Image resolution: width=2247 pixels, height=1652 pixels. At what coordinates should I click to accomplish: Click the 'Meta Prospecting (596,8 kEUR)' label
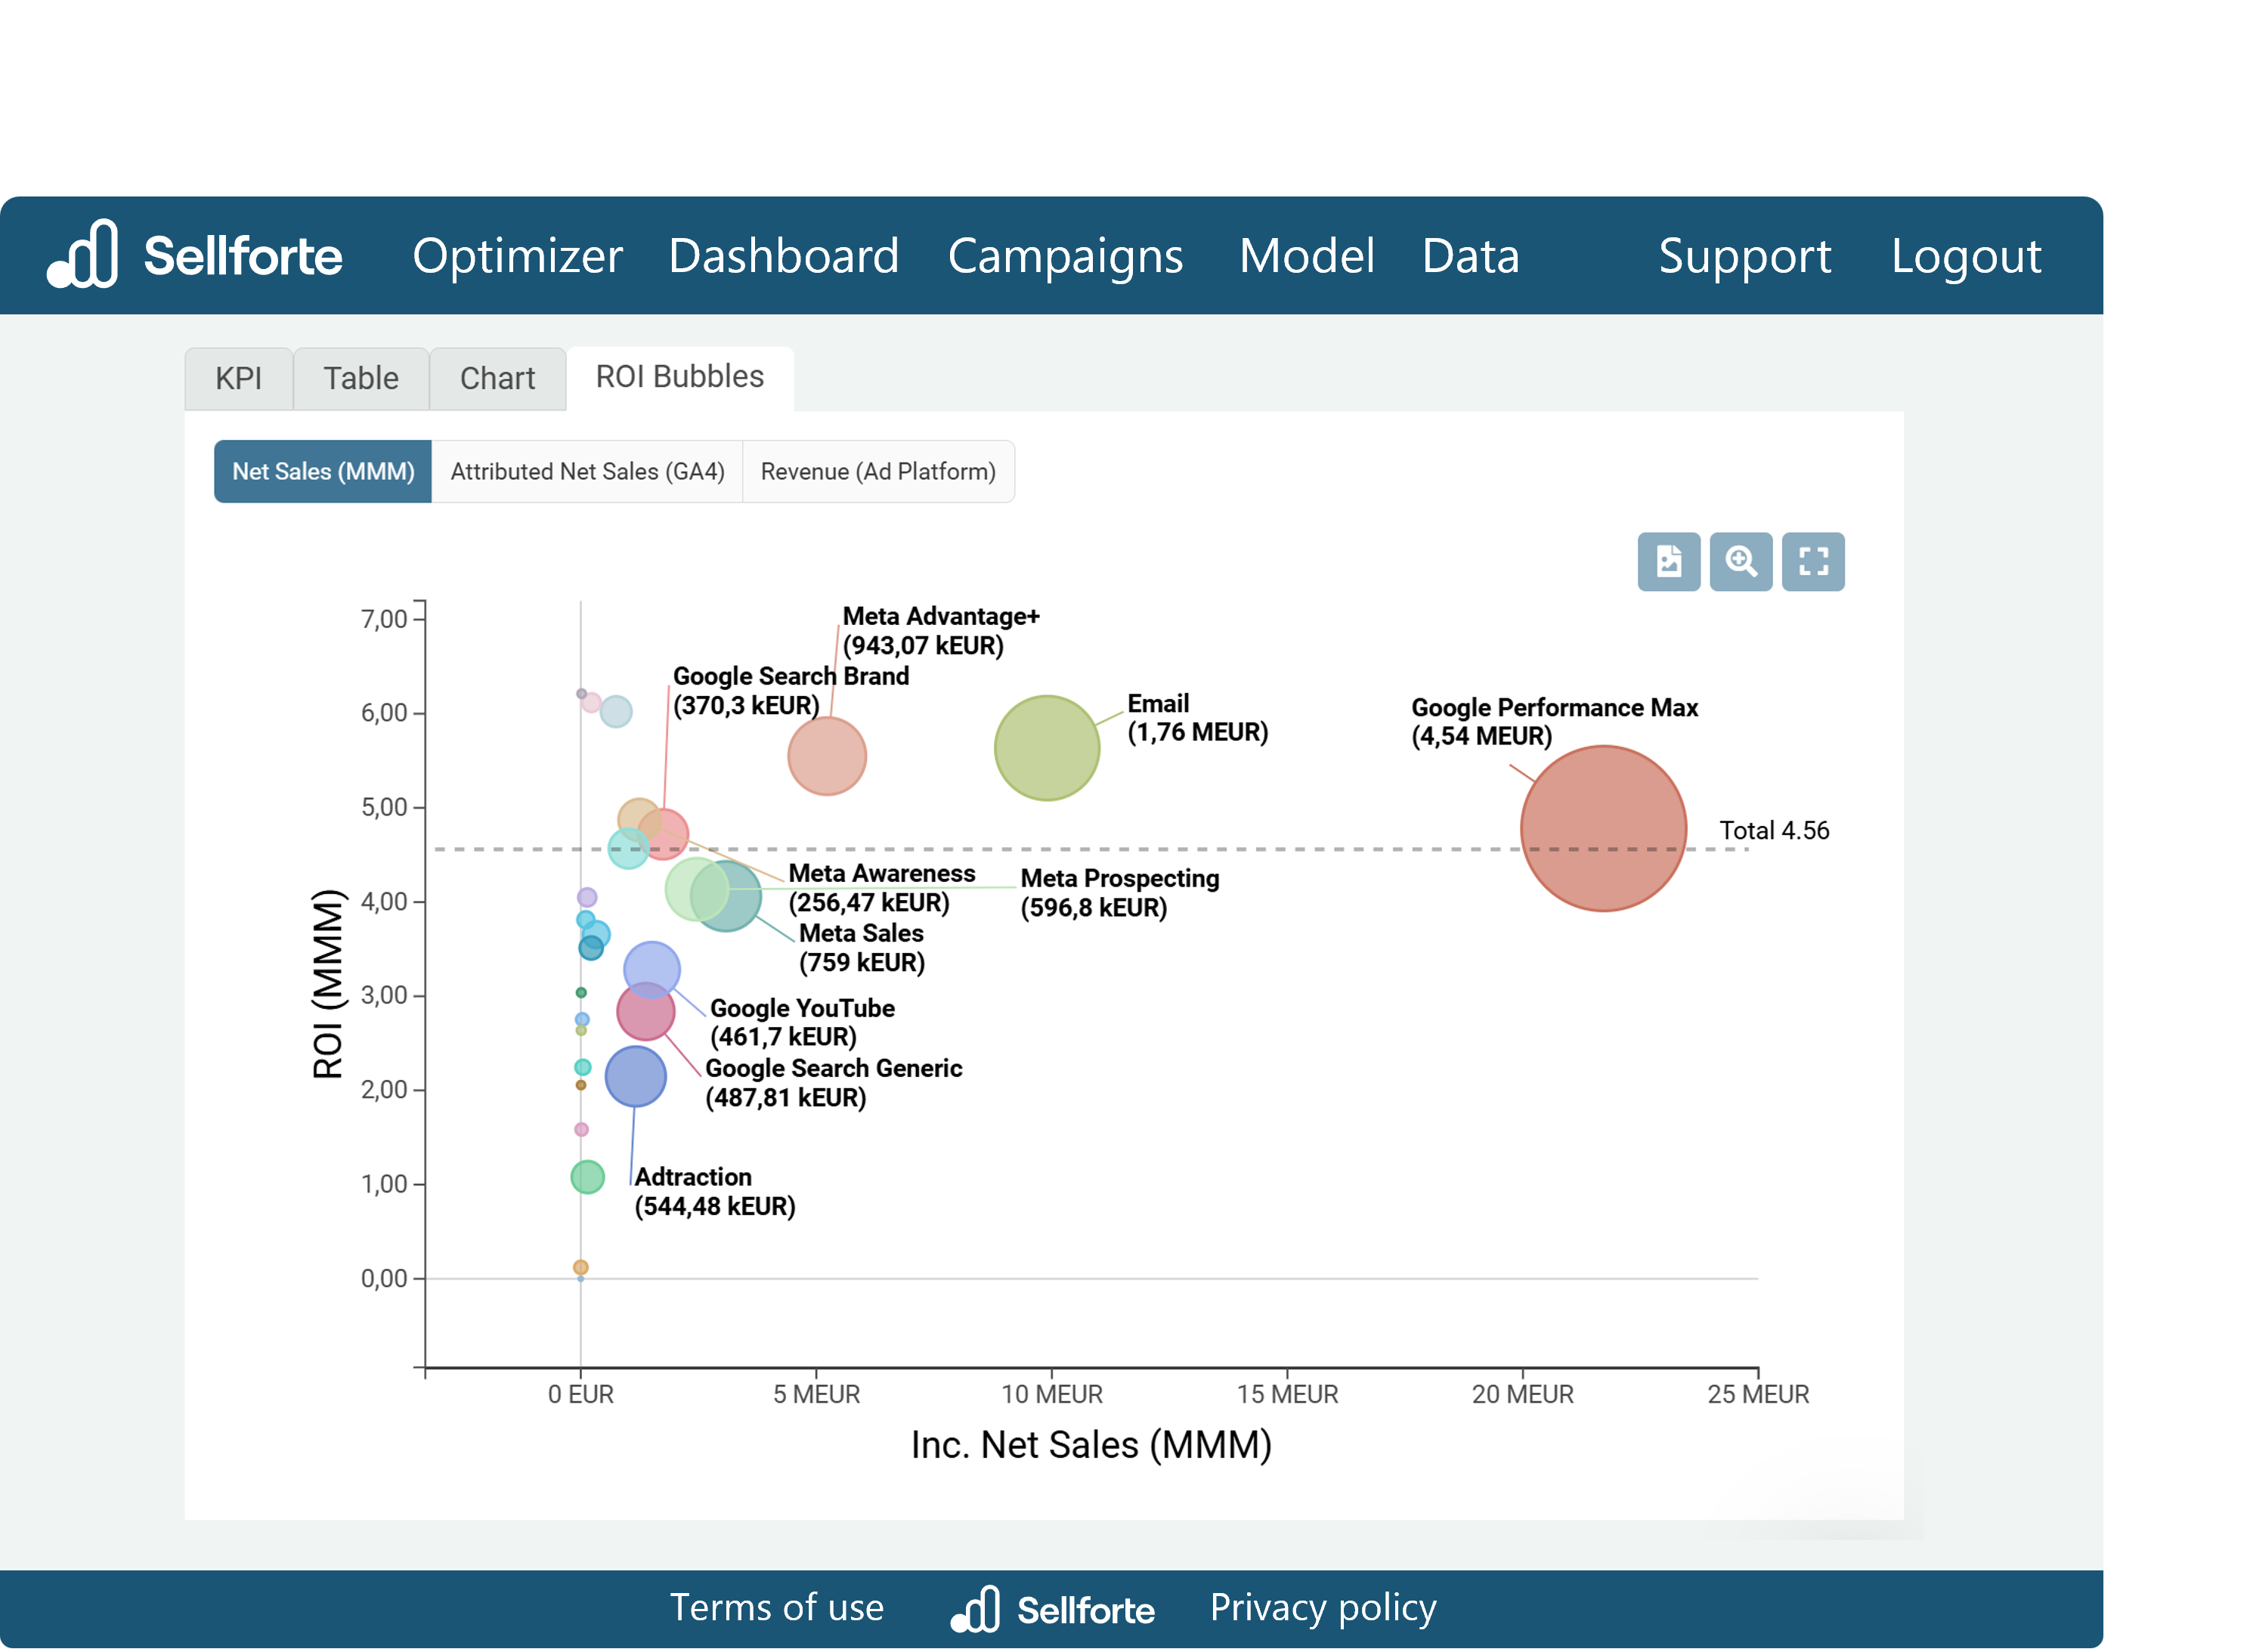click(x=1119, y=892)
